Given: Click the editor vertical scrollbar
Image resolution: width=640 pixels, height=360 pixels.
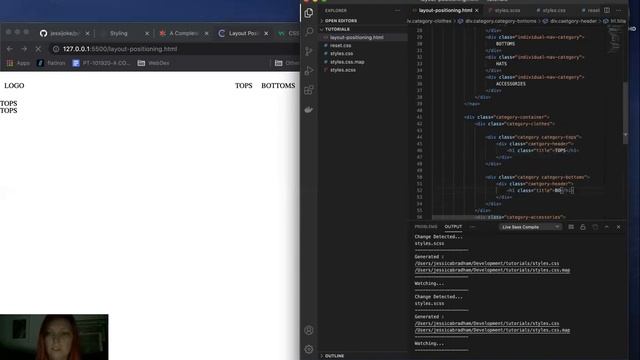Looking at the screenshot, I should point(626,113).
